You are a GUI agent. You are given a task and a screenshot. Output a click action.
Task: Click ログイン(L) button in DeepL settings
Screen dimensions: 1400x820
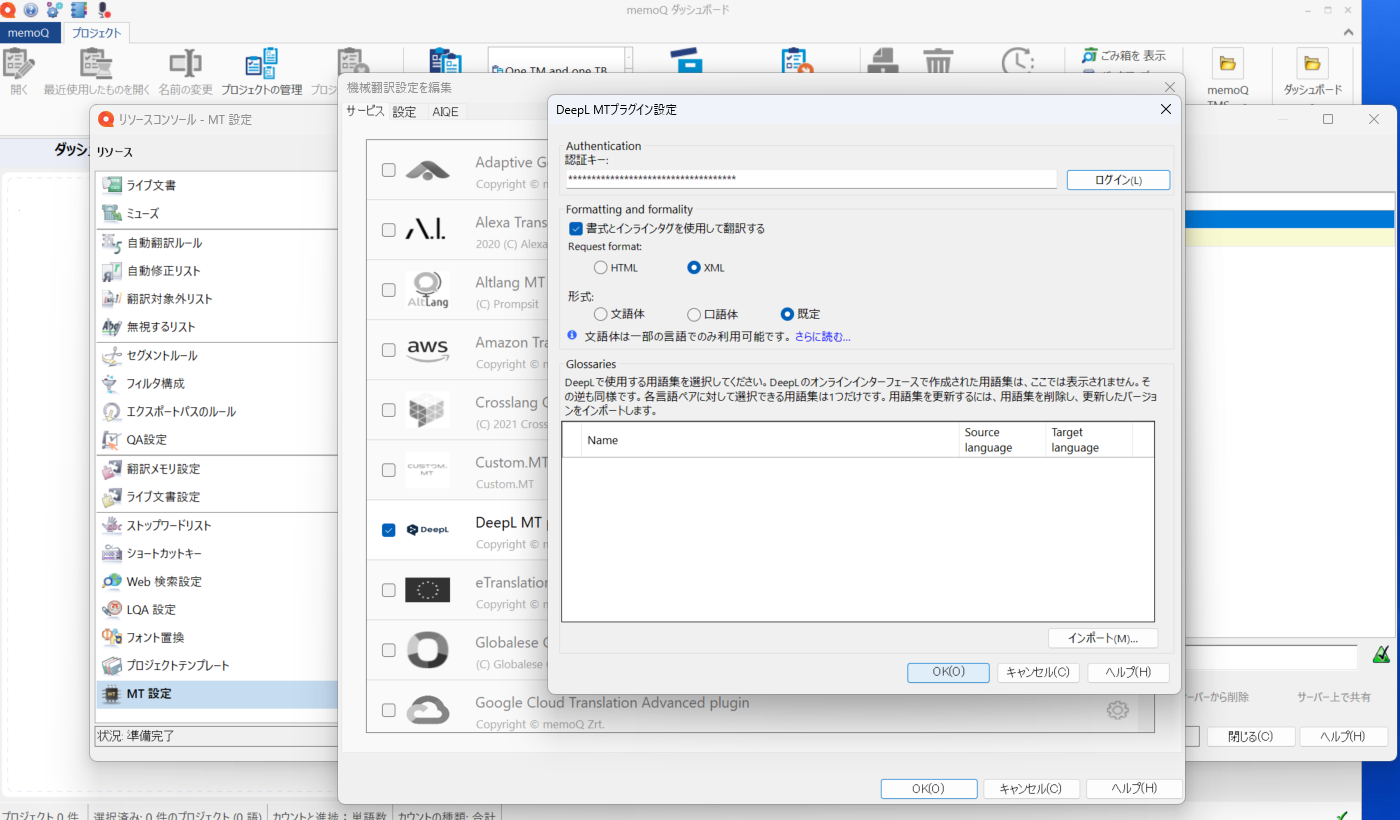coord(1118,180)
